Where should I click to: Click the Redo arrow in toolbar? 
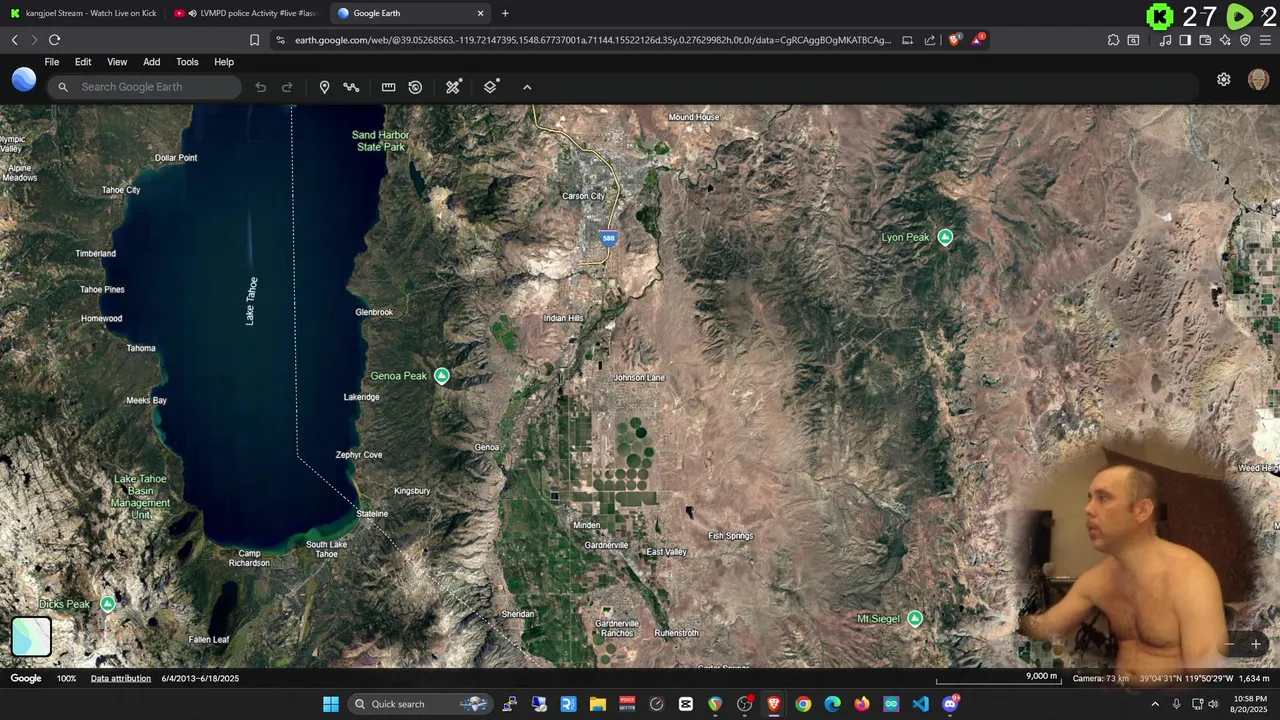[287, 87]
